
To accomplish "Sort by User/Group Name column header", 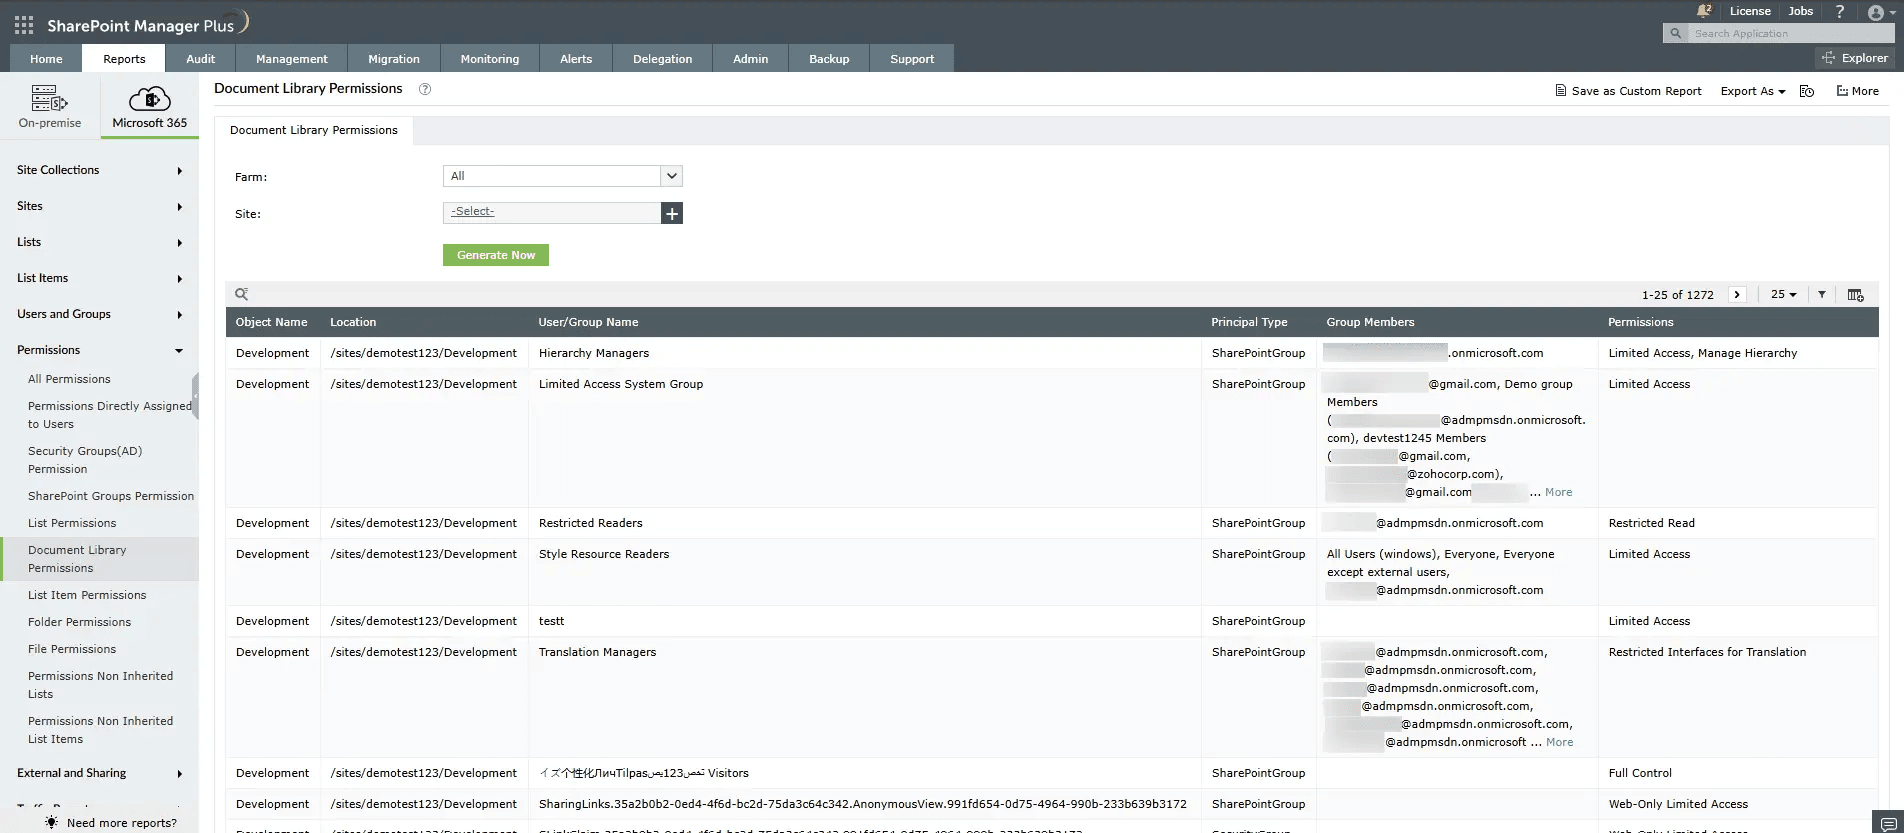I will point(588,322).
